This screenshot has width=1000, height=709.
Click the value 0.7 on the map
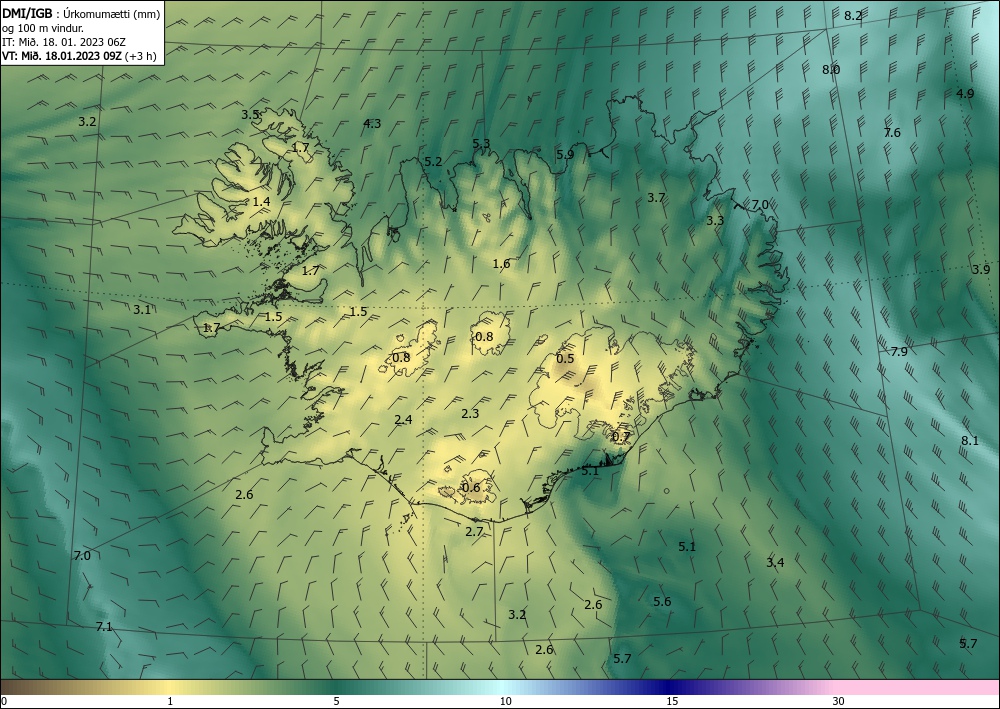point(621,437)
